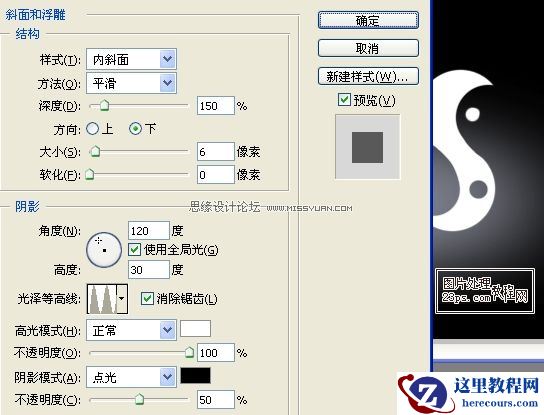
Task: Open the 阴影模式 dropdown showing 点光
Action: pos(131,377)
